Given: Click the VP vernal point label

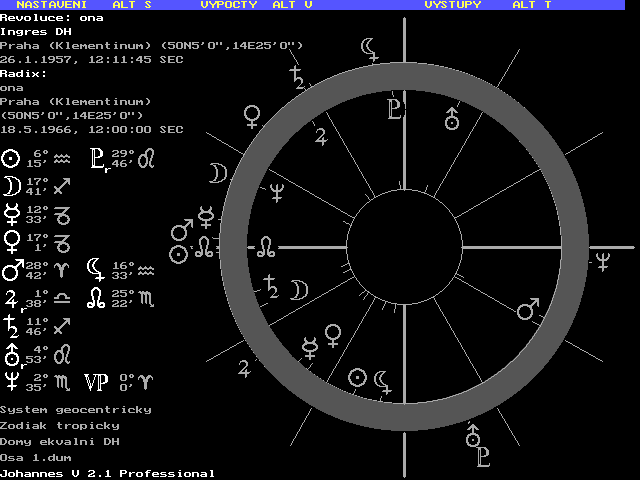Looking at the screenshot, I should [97, 380].
